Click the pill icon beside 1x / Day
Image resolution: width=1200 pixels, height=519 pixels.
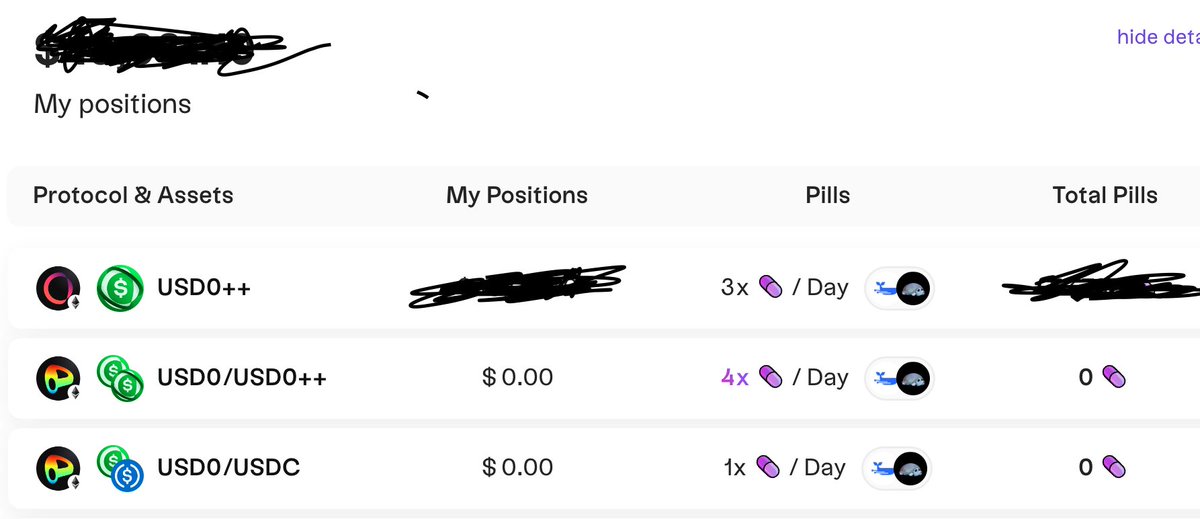point(767,467)
